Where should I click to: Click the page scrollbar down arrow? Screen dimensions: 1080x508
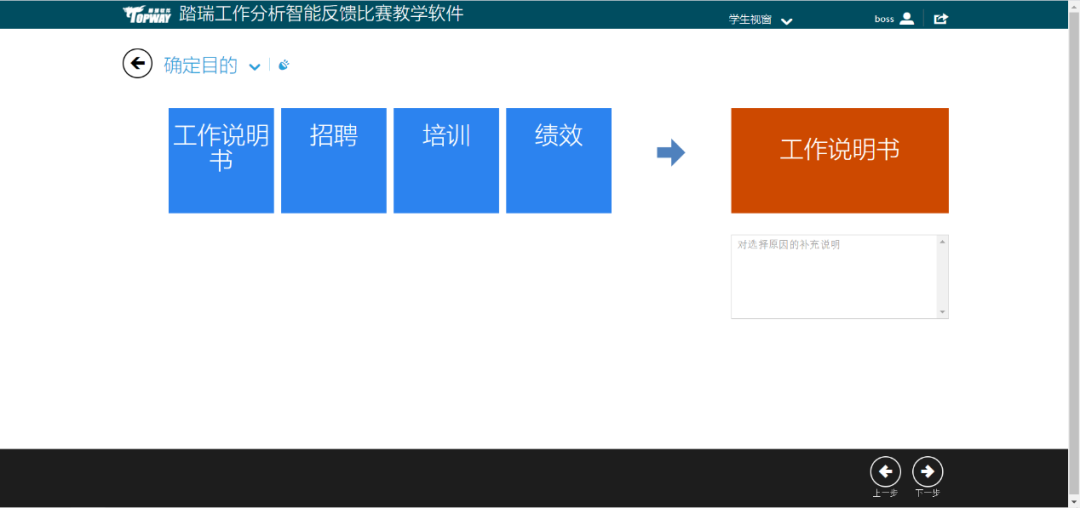click(1074, 501)
